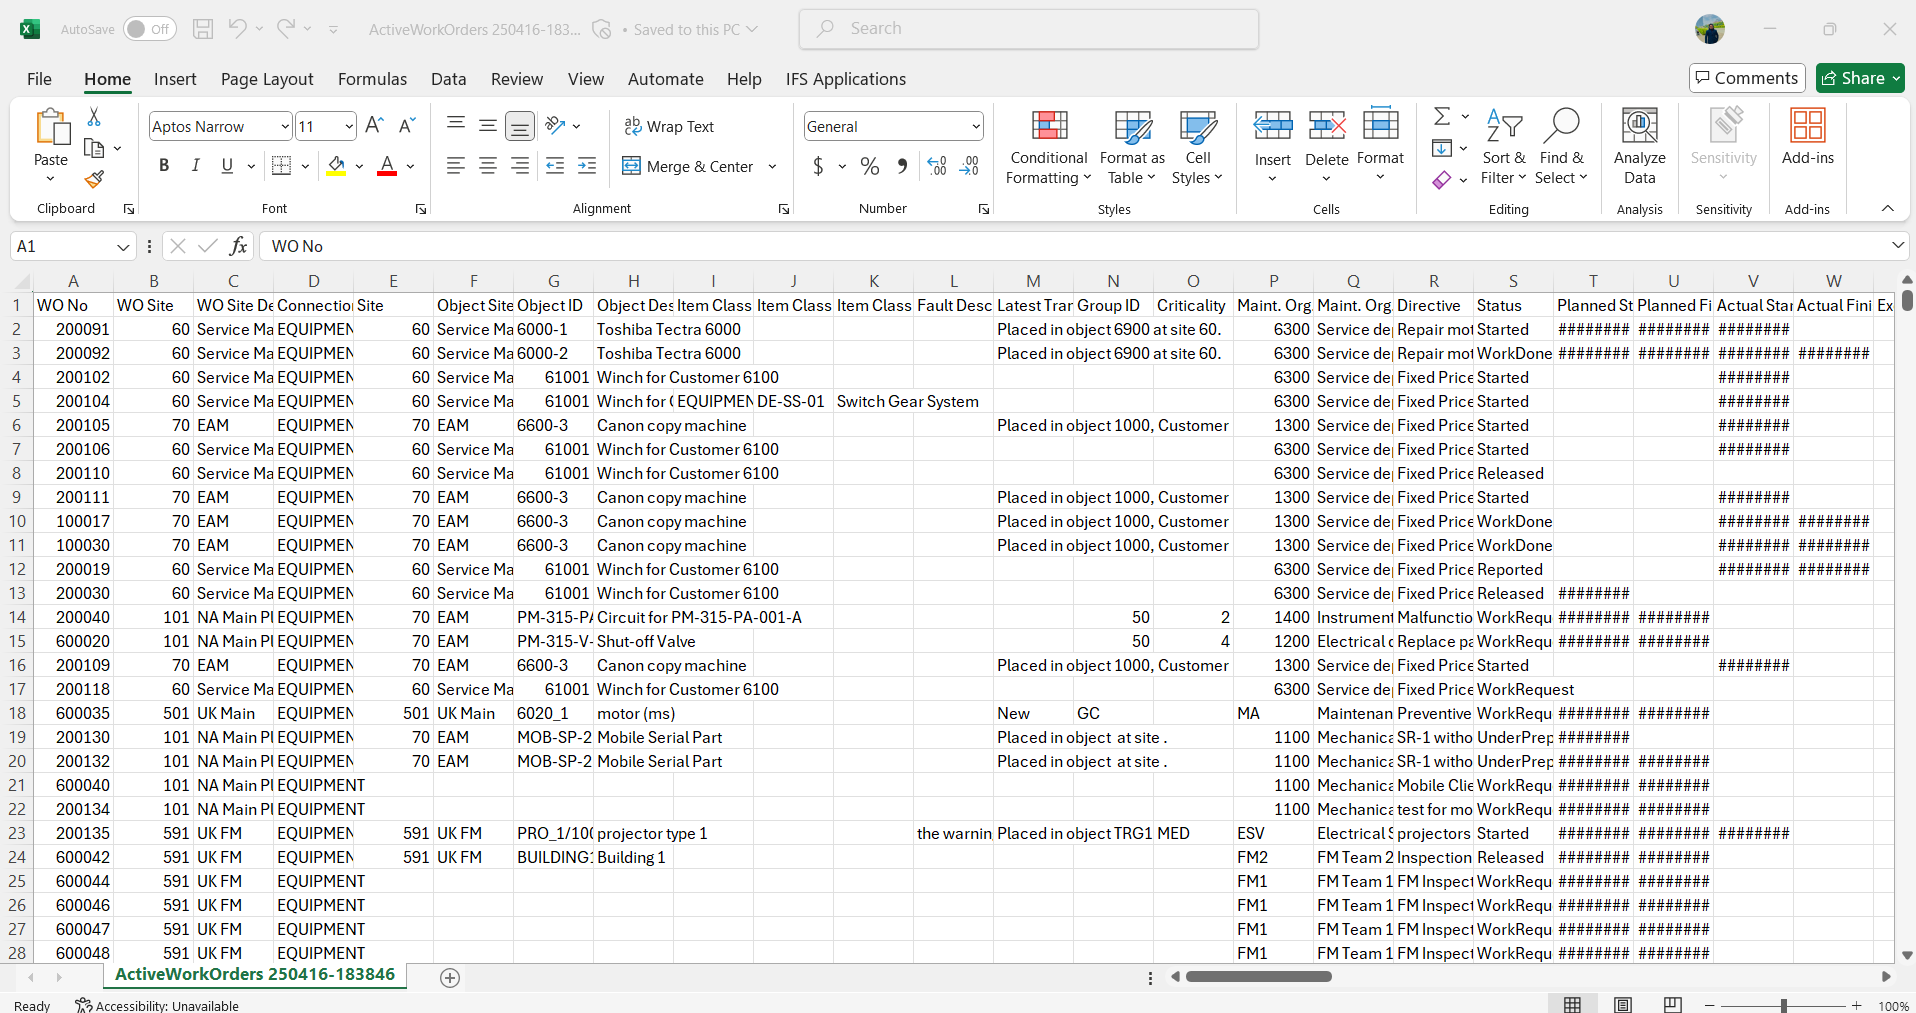Click the Redo arrow icon
The height and width of the screenshot is (1013, 1916).
(x=286, y=29)
